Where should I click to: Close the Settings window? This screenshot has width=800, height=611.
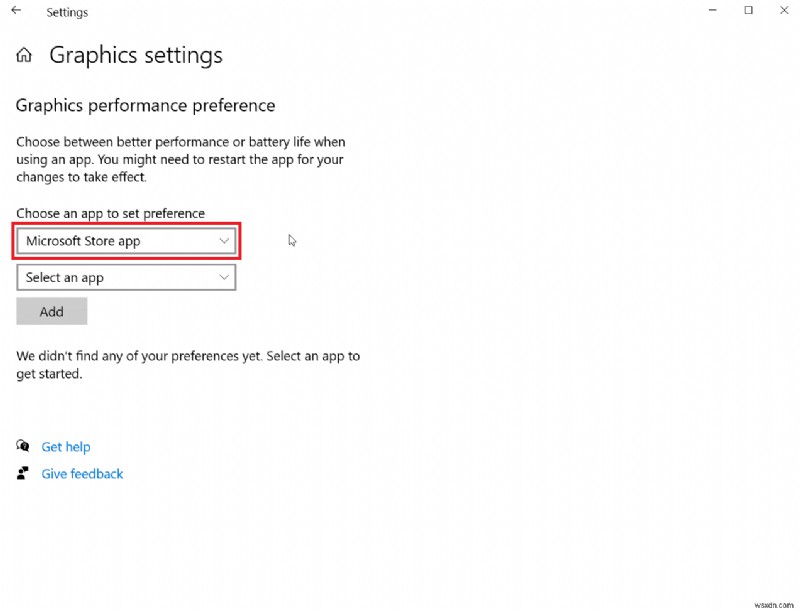(784, 10)
